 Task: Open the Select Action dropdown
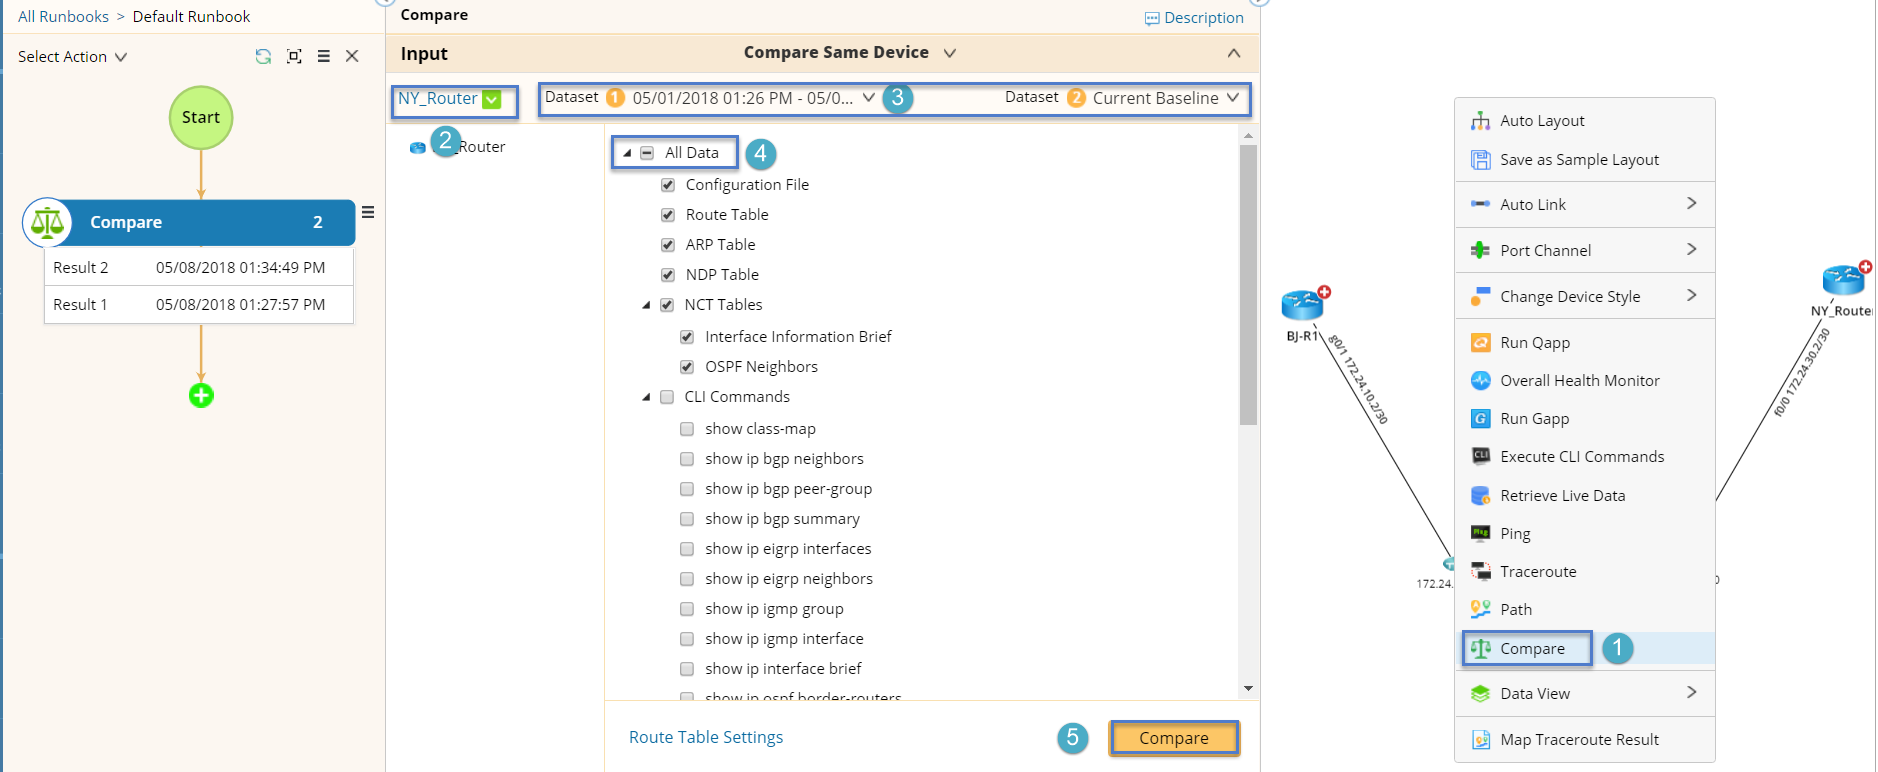click(72, 57)
